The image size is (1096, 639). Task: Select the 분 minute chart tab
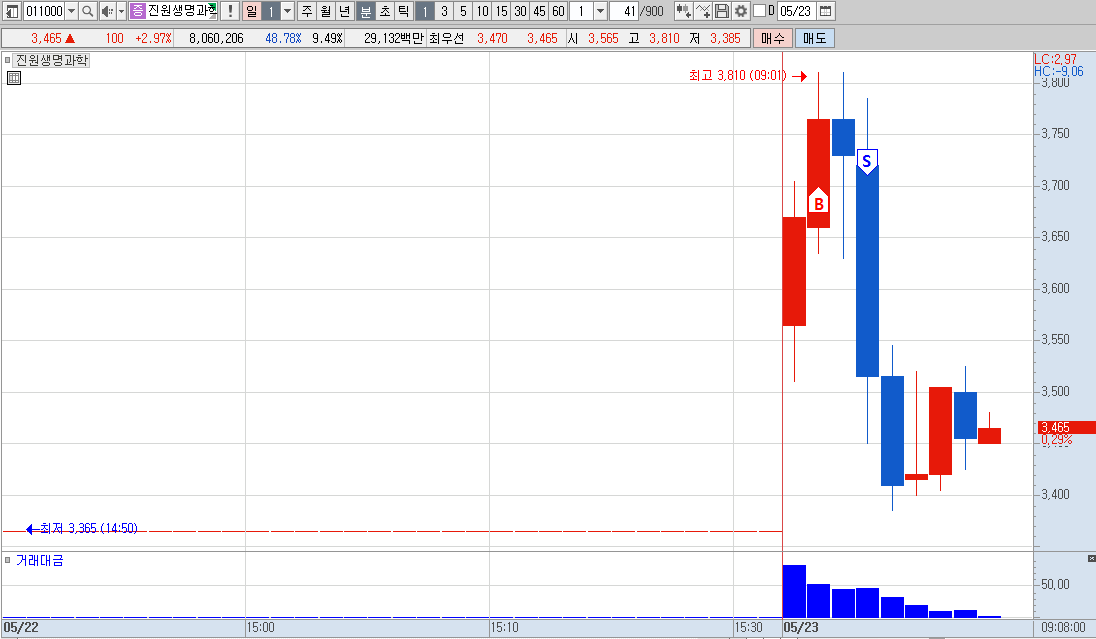[366, 11]
